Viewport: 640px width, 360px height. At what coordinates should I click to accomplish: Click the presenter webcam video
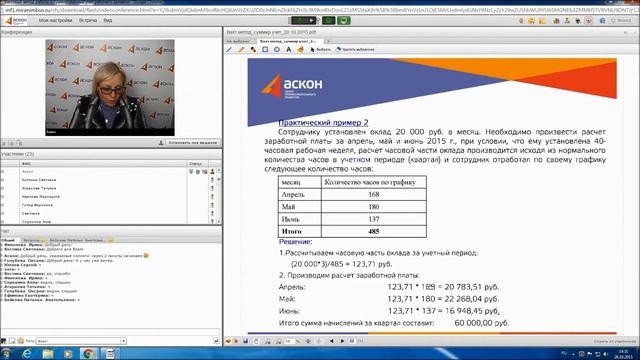(x=110, y=88)
